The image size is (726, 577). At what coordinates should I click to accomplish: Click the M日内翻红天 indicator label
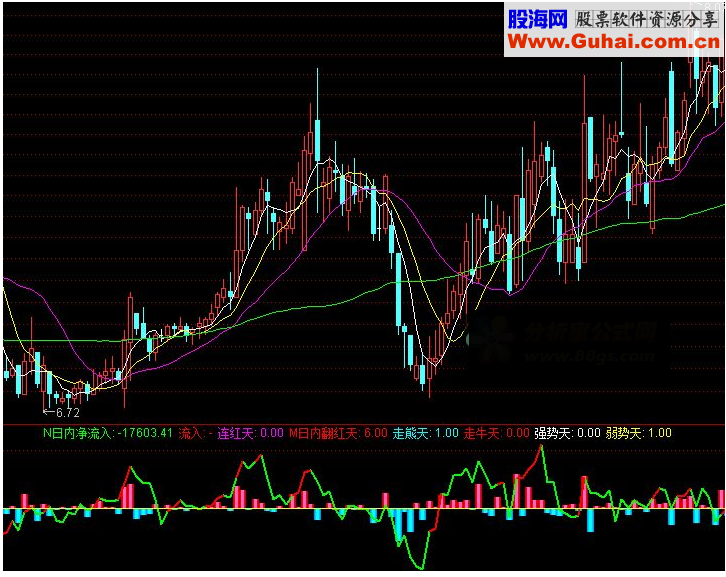click(324, 433)
